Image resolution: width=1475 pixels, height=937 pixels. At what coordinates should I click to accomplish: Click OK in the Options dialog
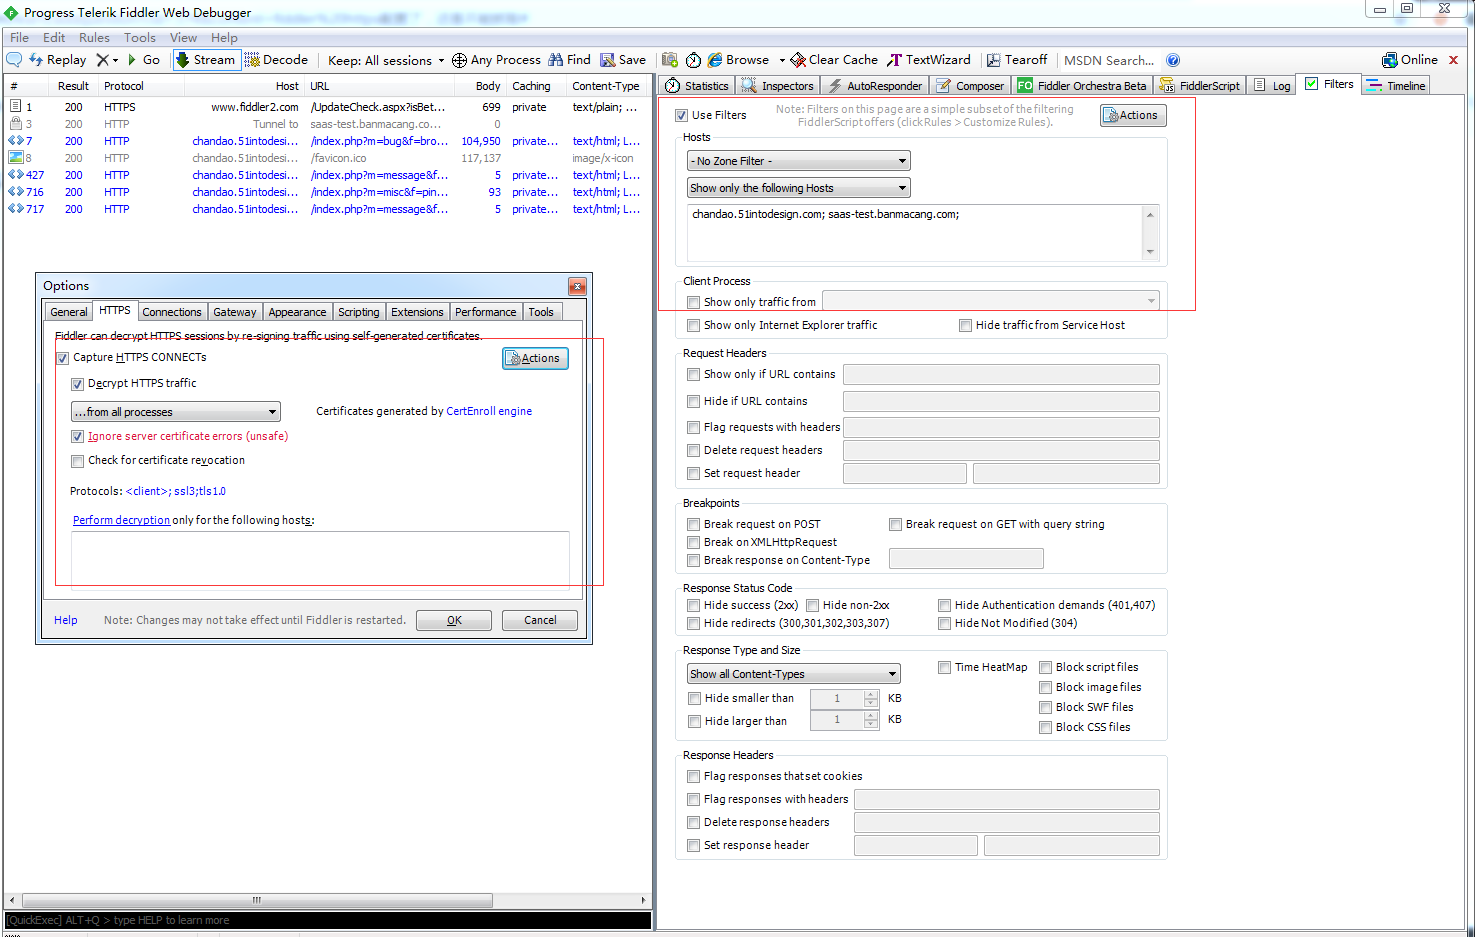point(454,620)
